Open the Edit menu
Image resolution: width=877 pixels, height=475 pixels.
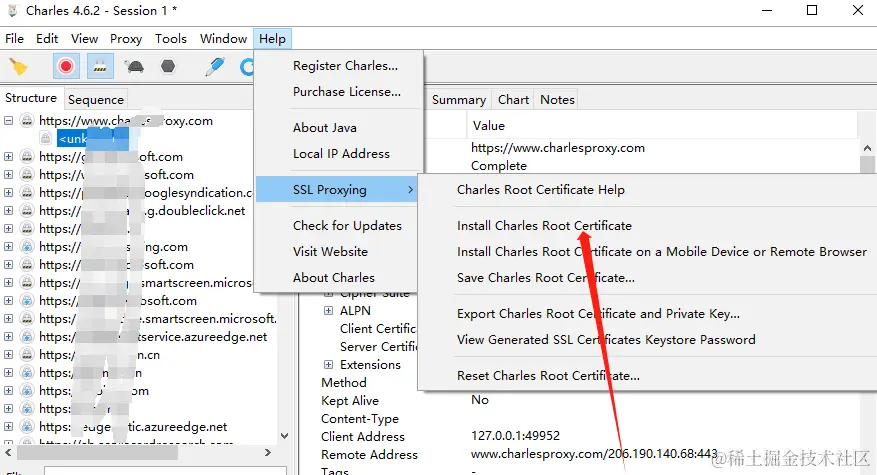47,39
